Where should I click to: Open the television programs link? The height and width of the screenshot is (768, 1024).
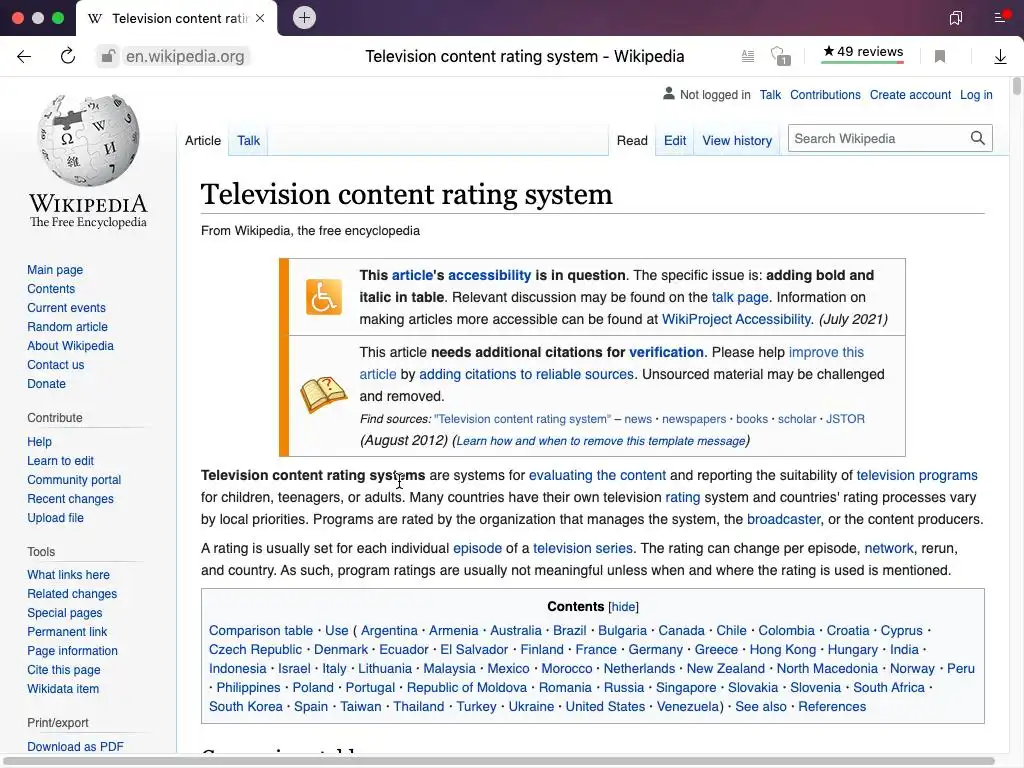coord(917,475)
